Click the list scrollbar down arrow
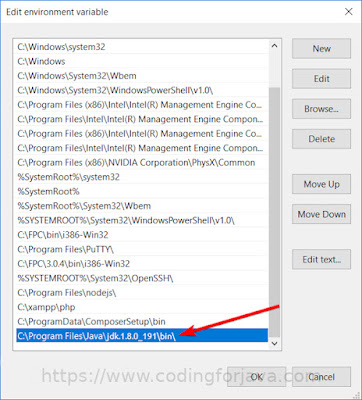362x400 pixels. [274, 343]
